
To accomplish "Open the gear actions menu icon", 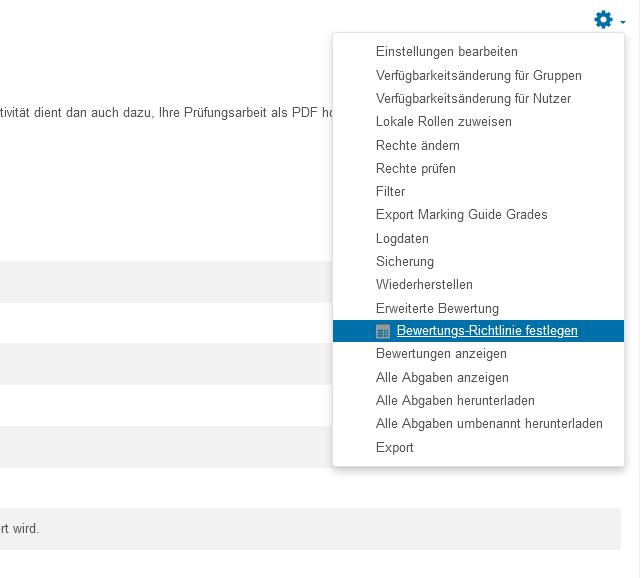I will tap(603, 19).
